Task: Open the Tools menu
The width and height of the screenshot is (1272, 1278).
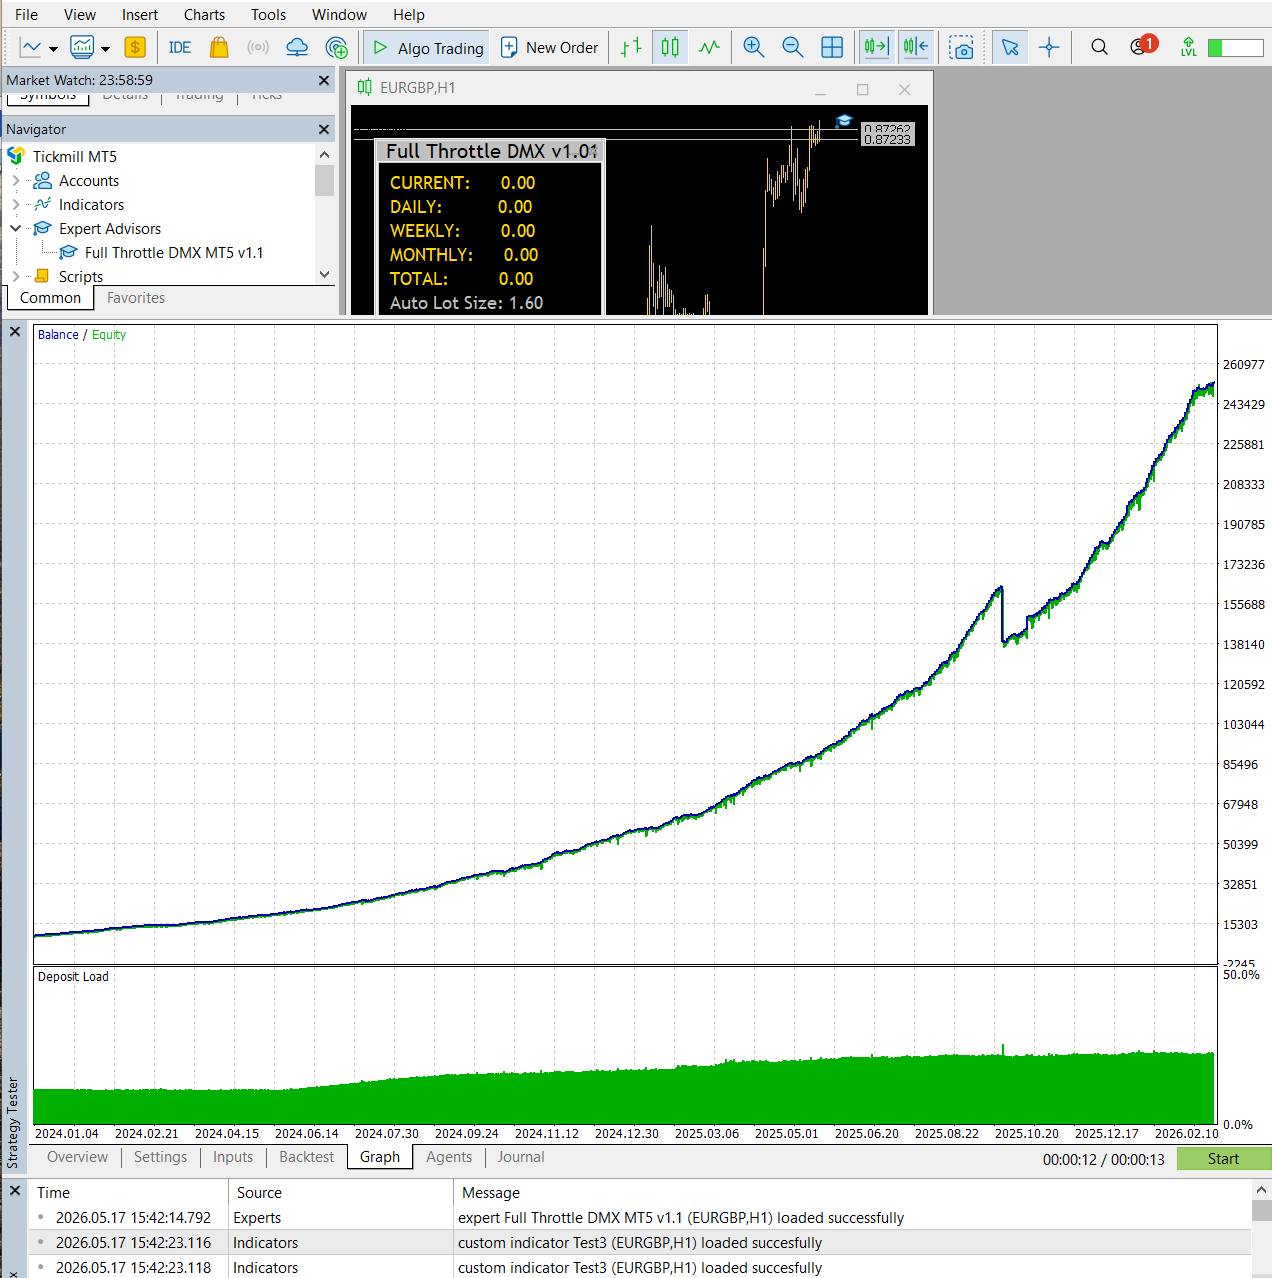Action: [268, 14]
